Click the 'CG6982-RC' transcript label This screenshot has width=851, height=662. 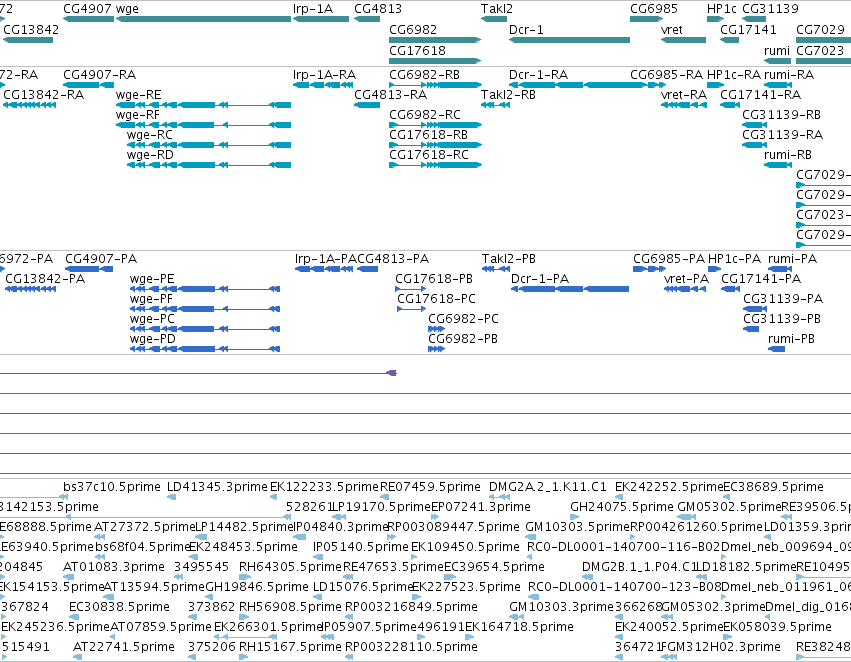tap(425, 115)
